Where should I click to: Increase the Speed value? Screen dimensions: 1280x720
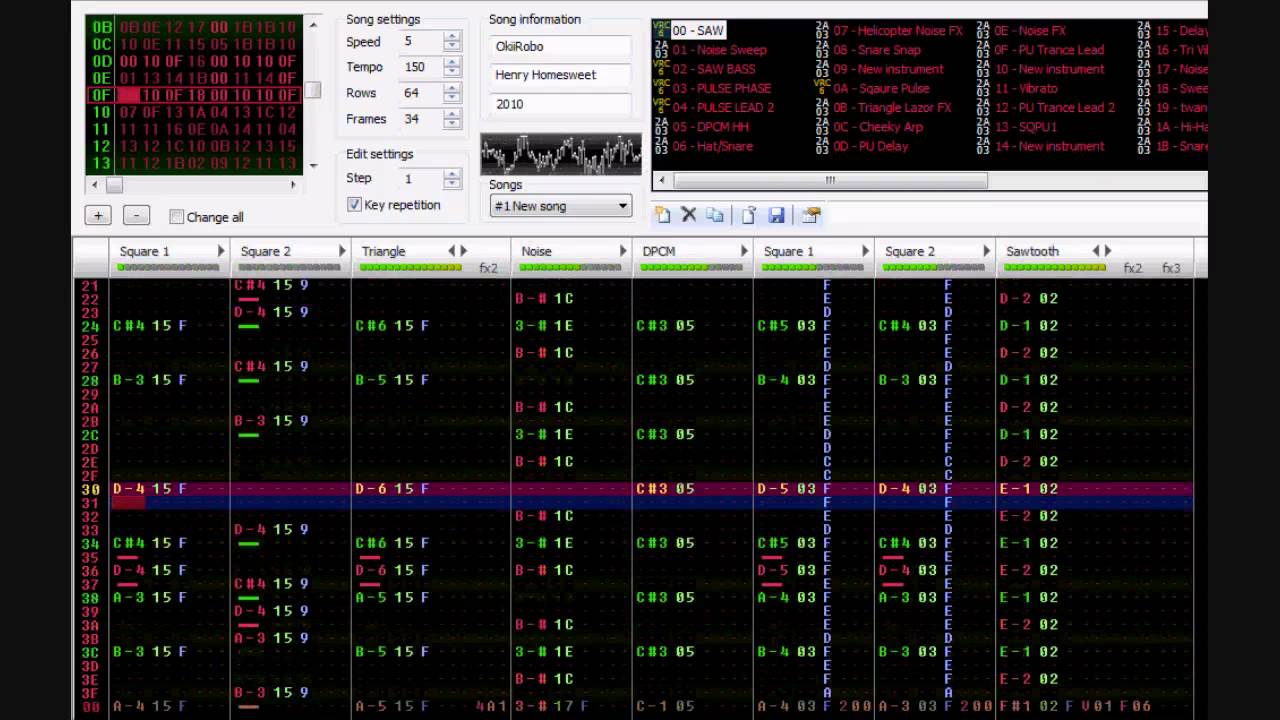coord(452,37)
